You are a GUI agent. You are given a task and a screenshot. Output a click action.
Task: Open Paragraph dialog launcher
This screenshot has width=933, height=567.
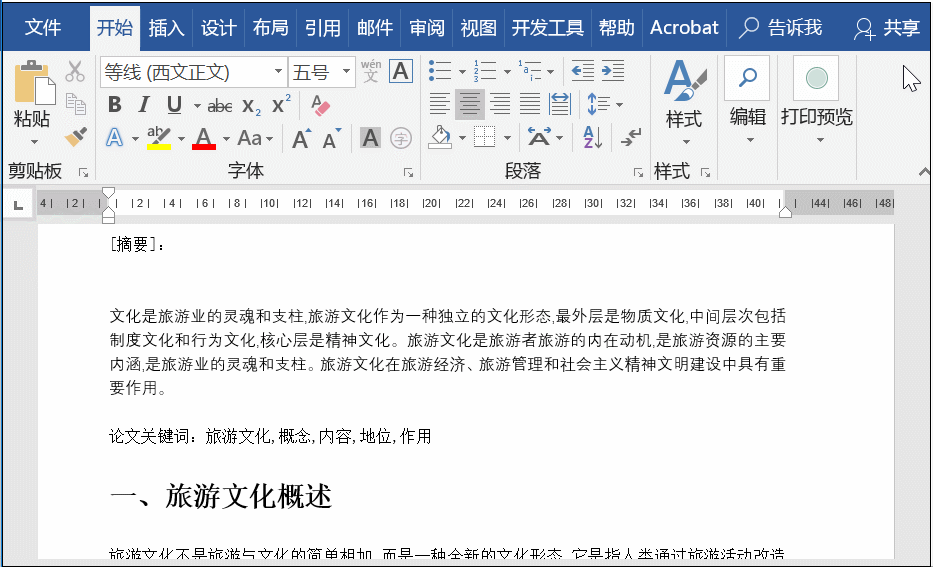coord(638,173)
